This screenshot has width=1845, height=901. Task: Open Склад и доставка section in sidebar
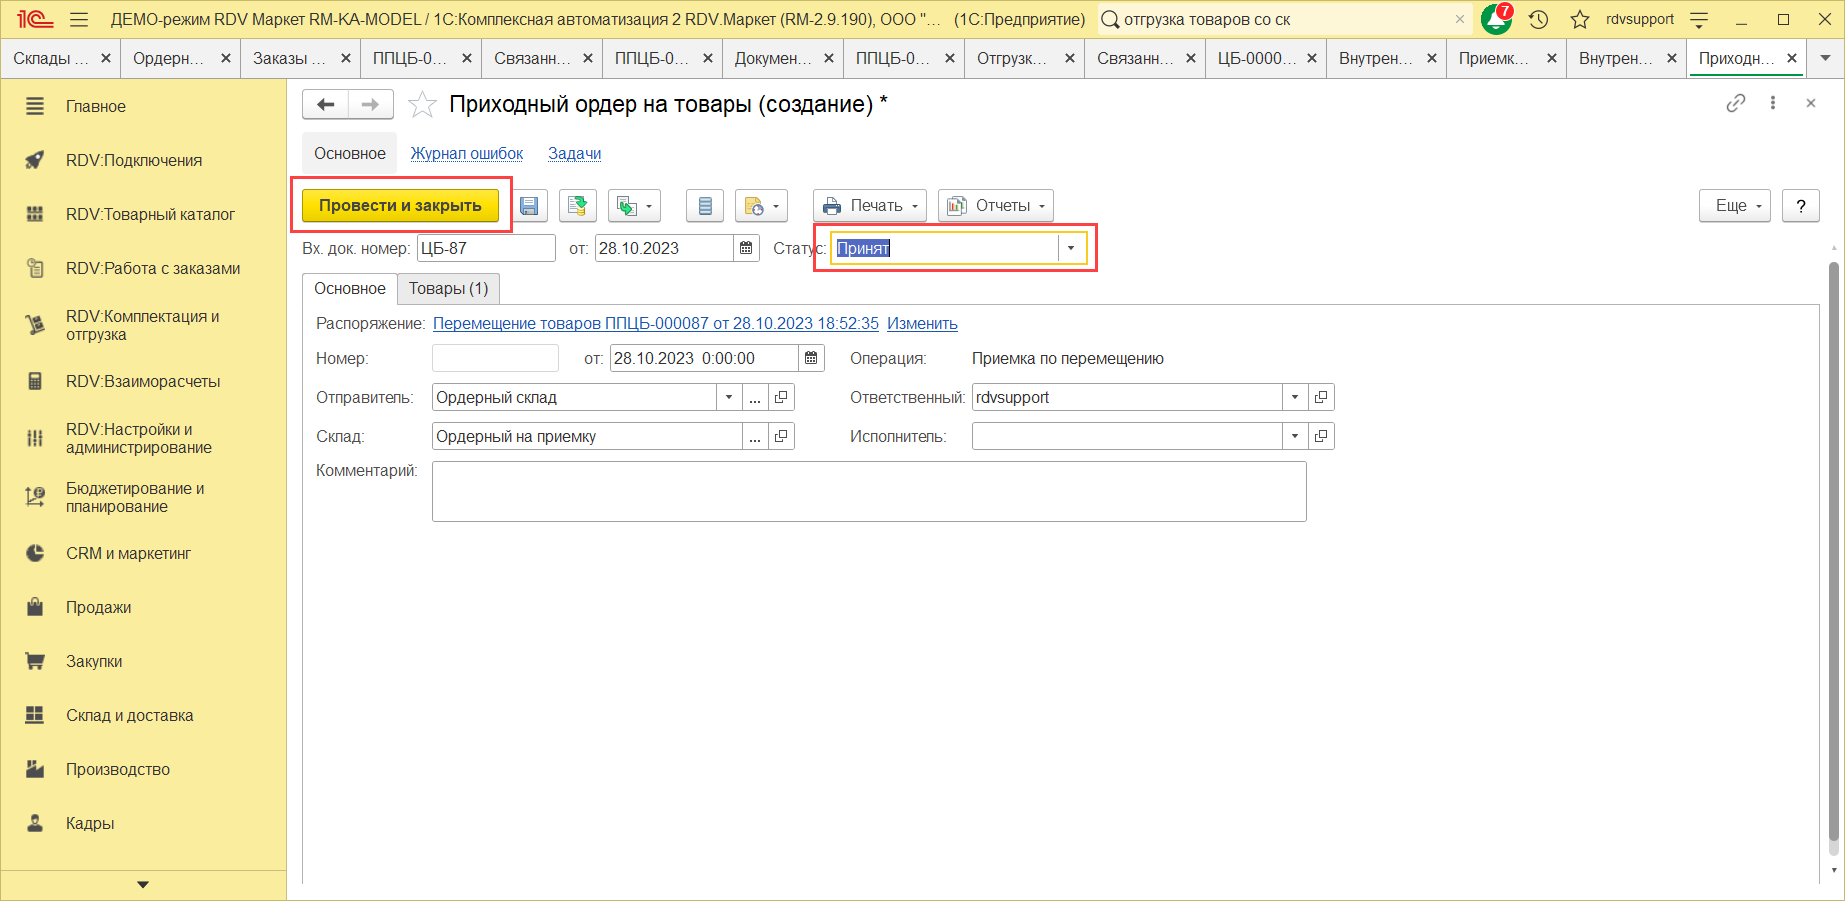pos(129,715)
